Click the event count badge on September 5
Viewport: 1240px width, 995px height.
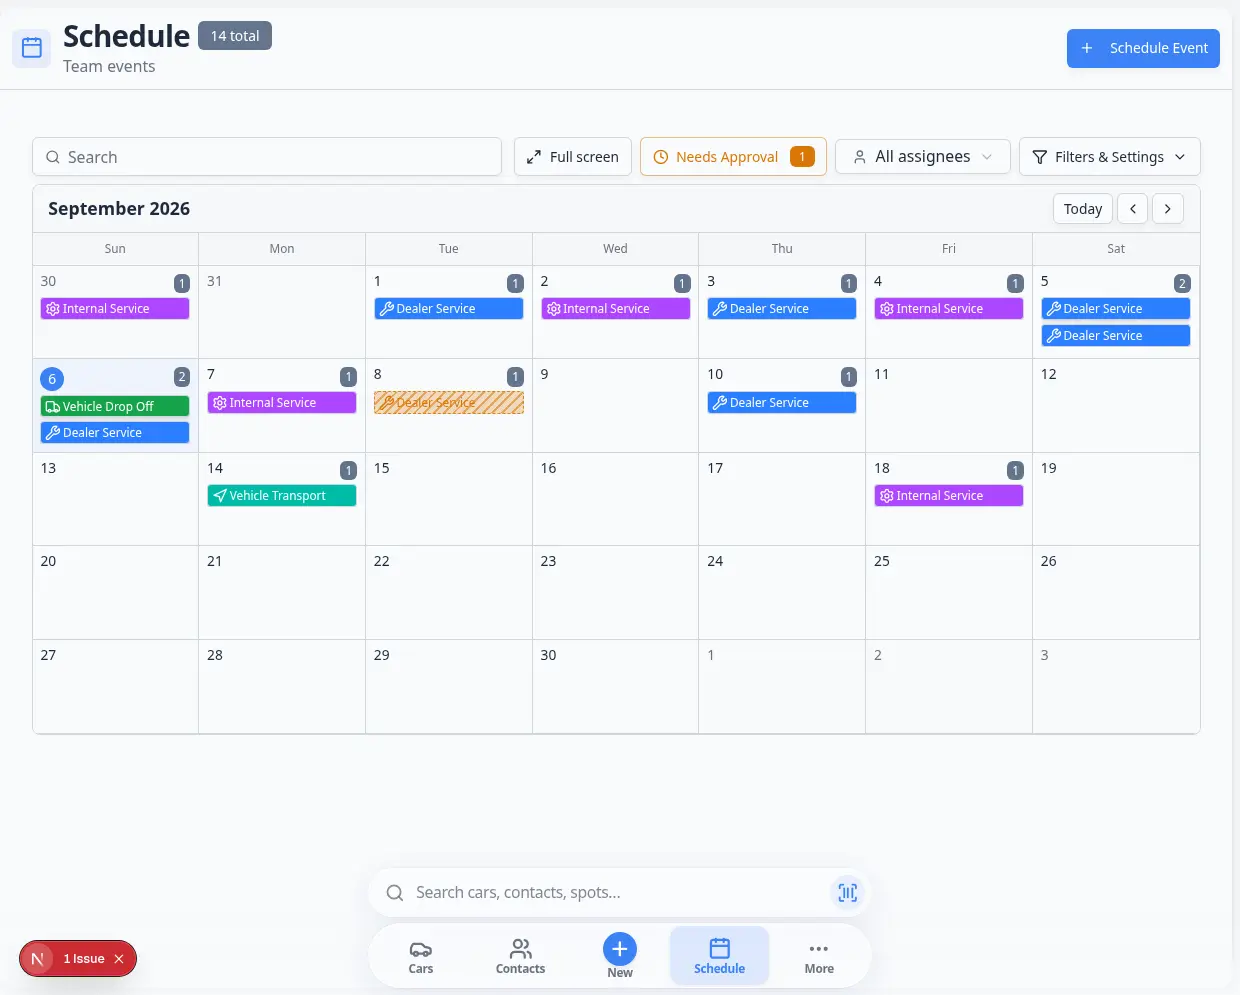[x=1182, y=283]
